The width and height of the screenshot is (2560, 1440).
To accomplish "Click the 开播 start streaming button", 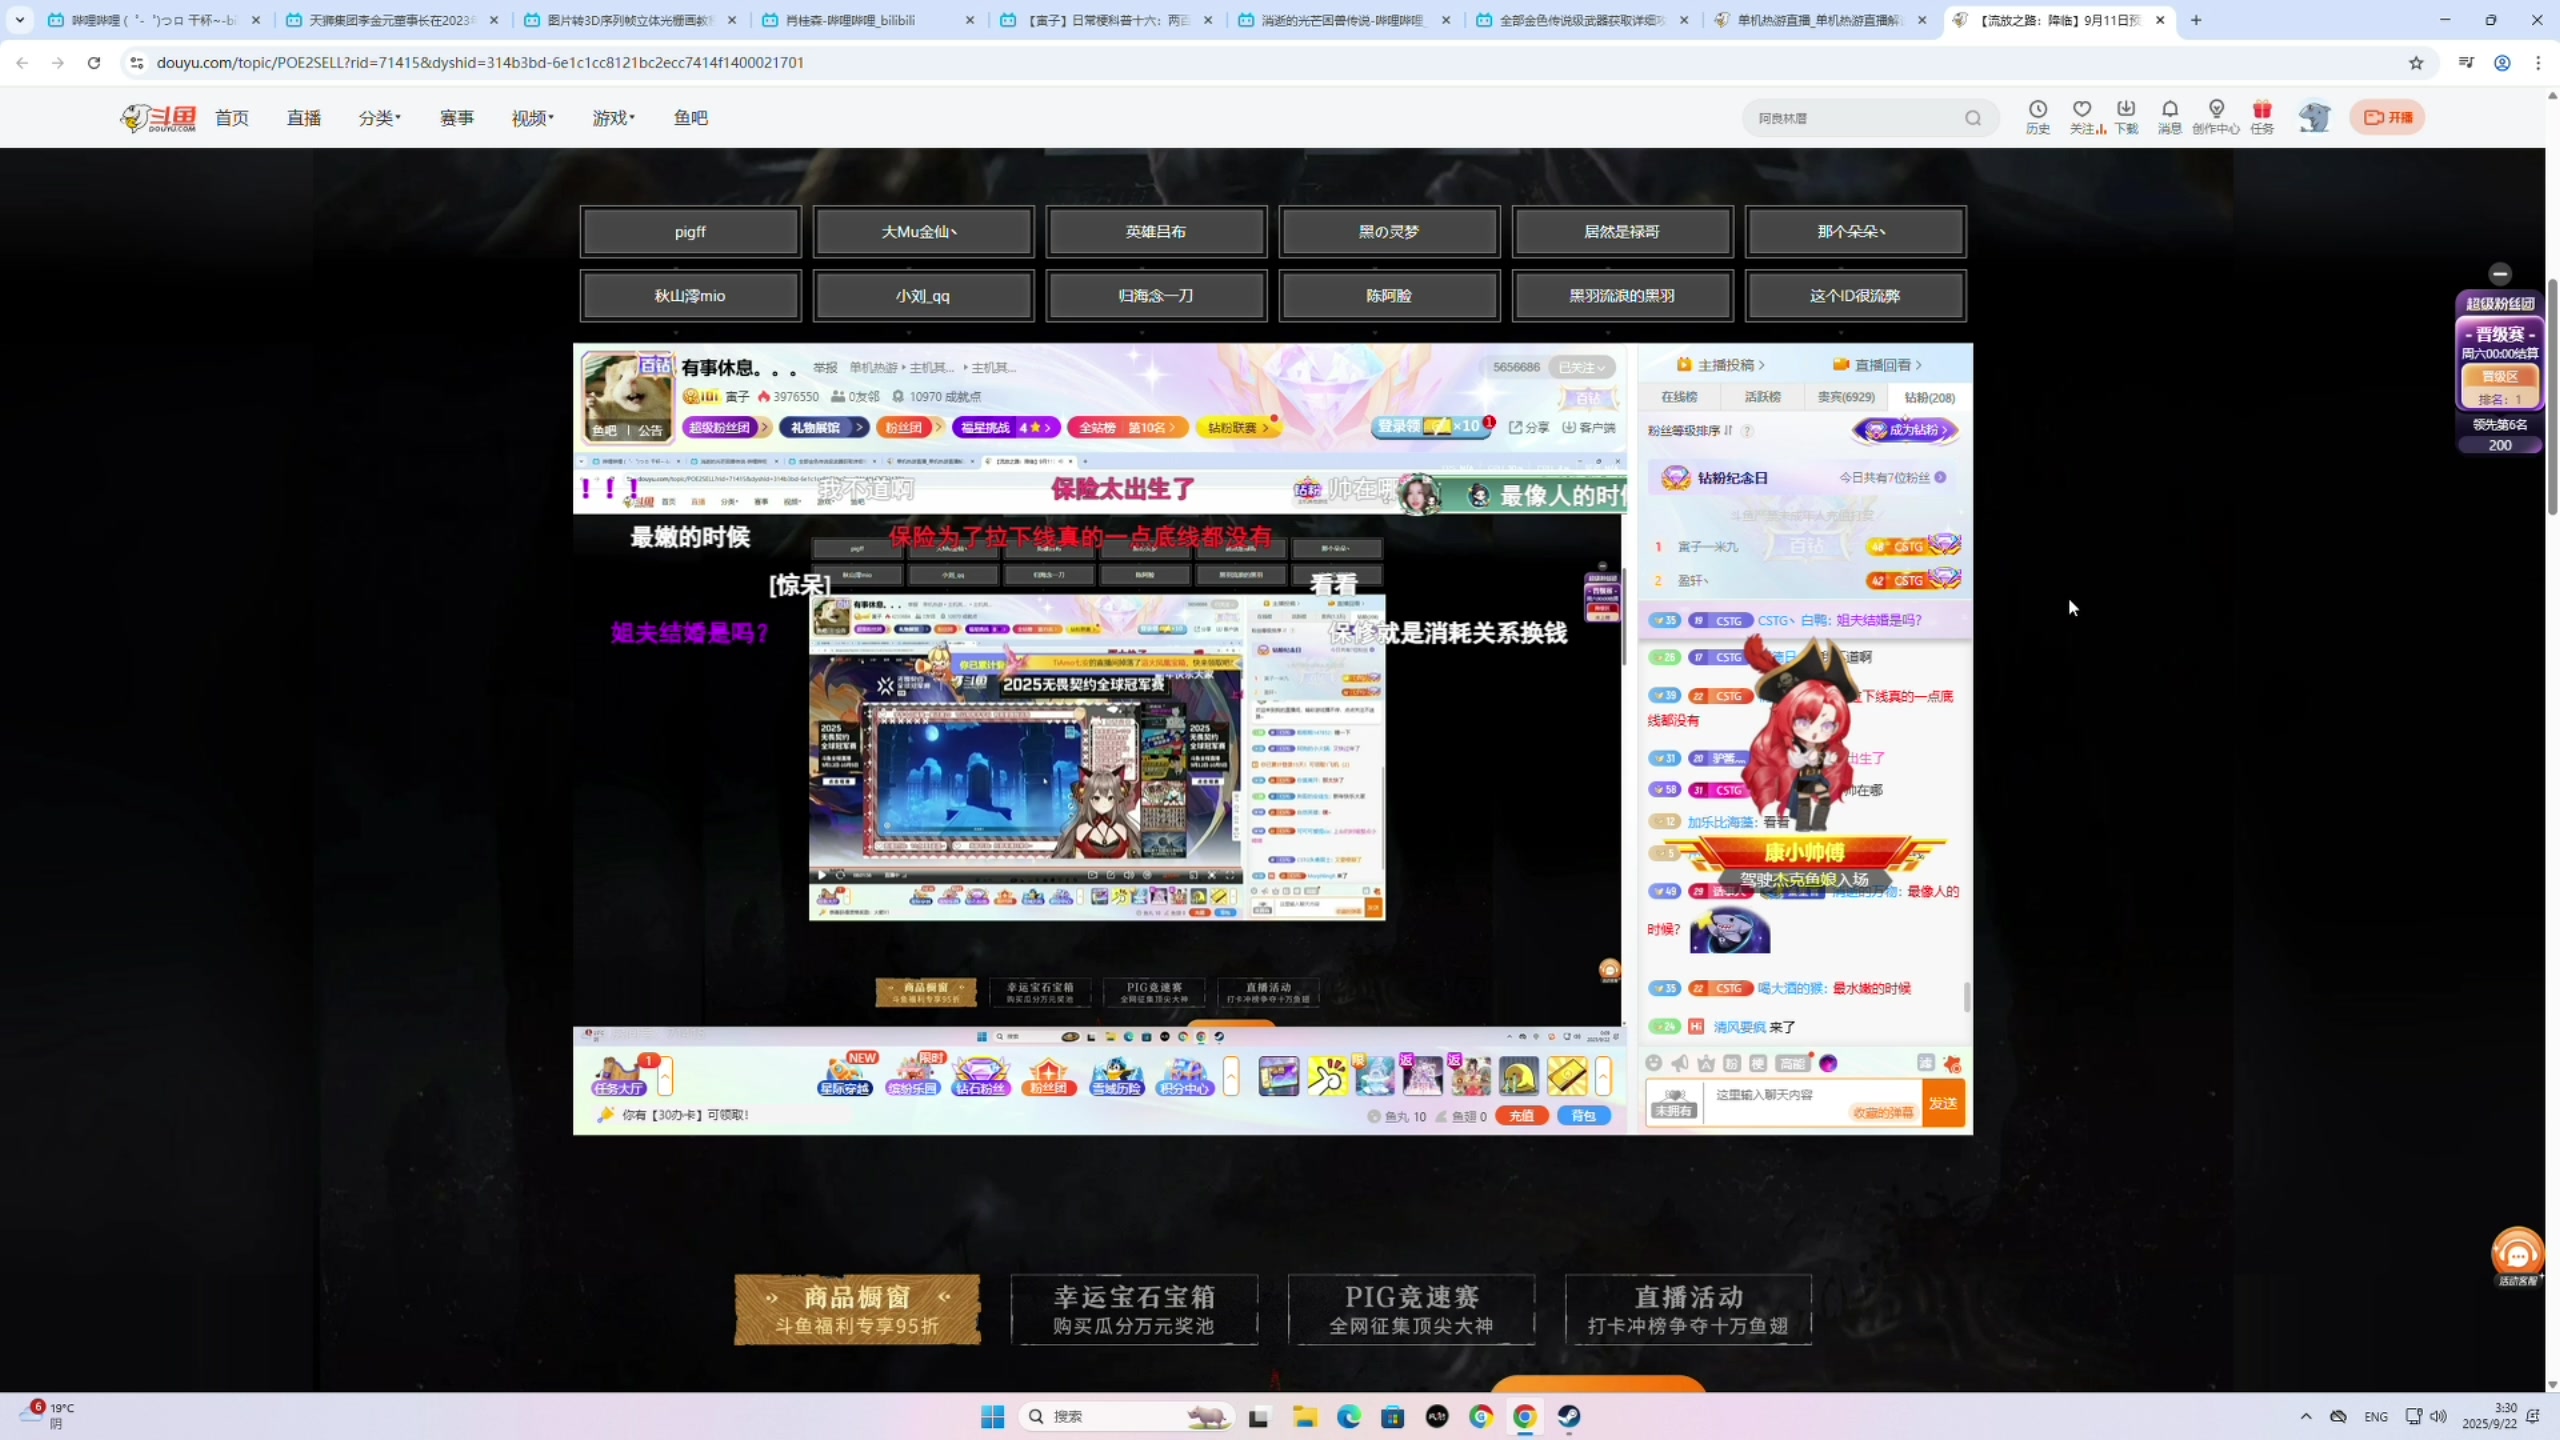I will click(x=2387, y=117).
